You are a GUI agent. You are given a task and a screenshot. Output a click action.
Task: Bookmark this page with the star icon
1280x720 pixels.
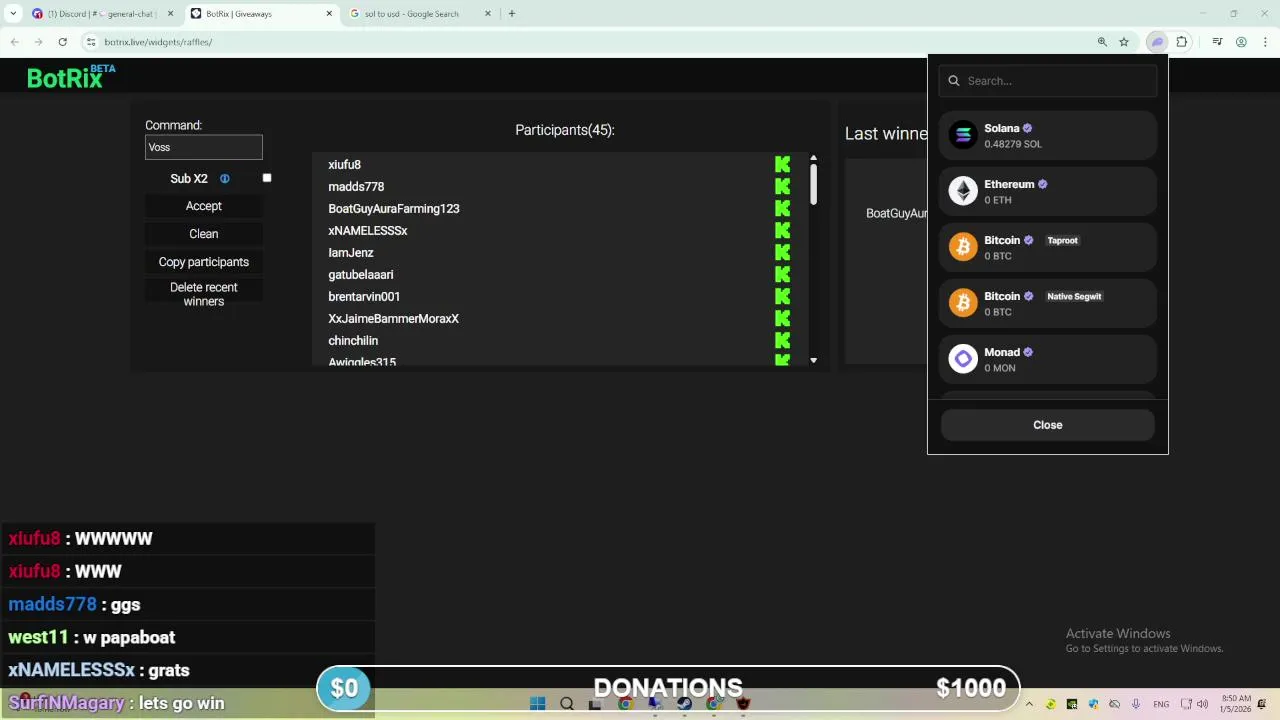(x=1124, y=42)
